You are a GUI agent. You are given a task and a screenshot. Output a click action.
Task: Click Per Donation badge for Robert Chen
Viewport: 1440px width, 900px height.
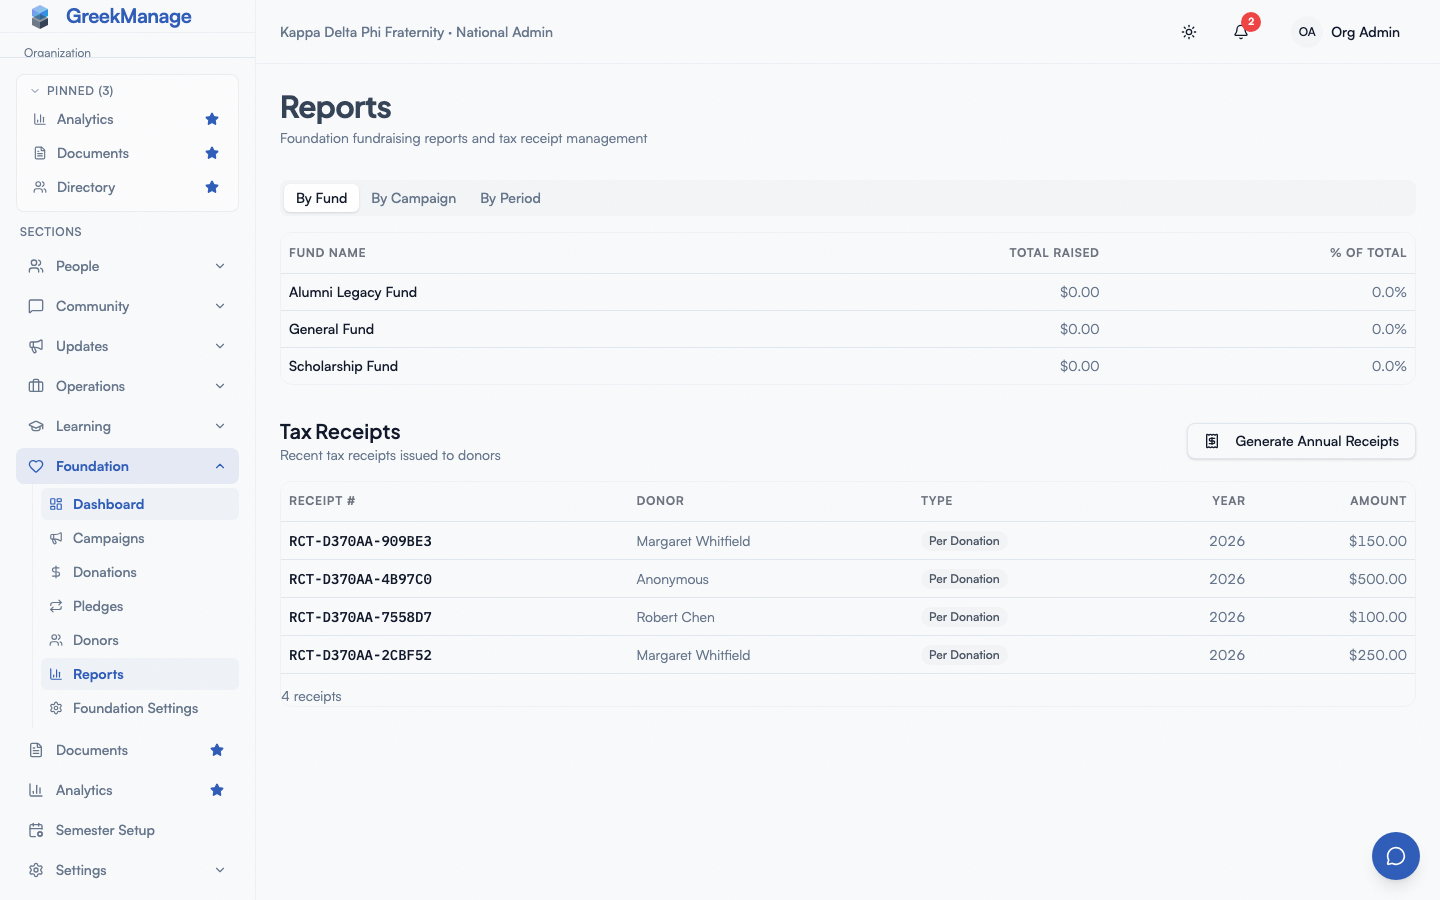coord(964,617)
